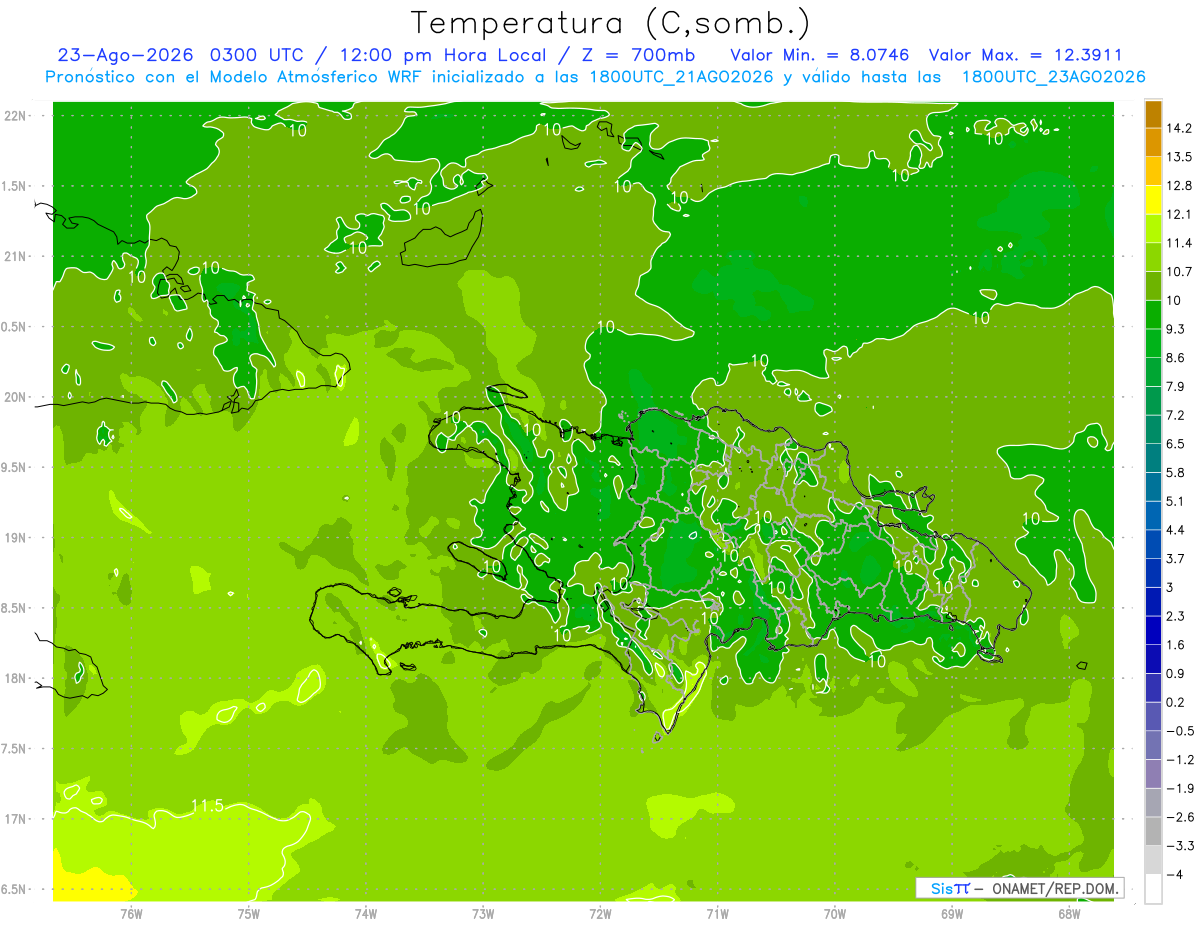Click the '71W' longitude label
1200x927 pixels.
[717, 913]
